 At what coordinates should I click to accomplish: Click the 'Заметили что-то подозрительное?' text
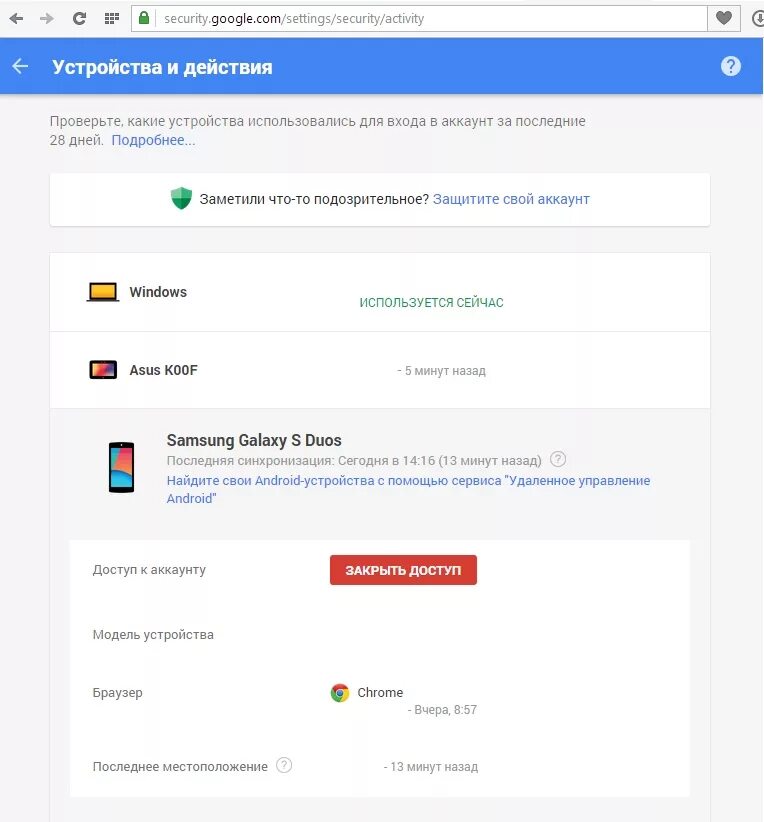click(314, 199)
